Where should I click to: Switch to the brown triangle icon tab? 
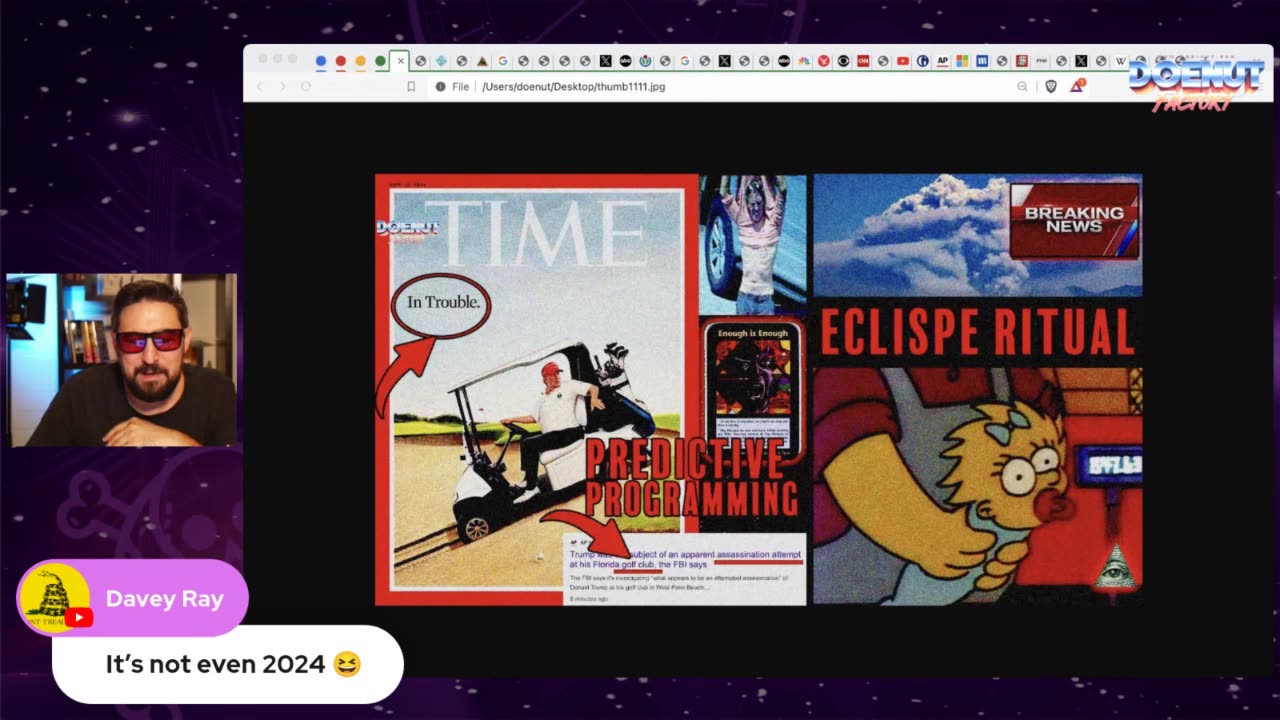point(482,61)
